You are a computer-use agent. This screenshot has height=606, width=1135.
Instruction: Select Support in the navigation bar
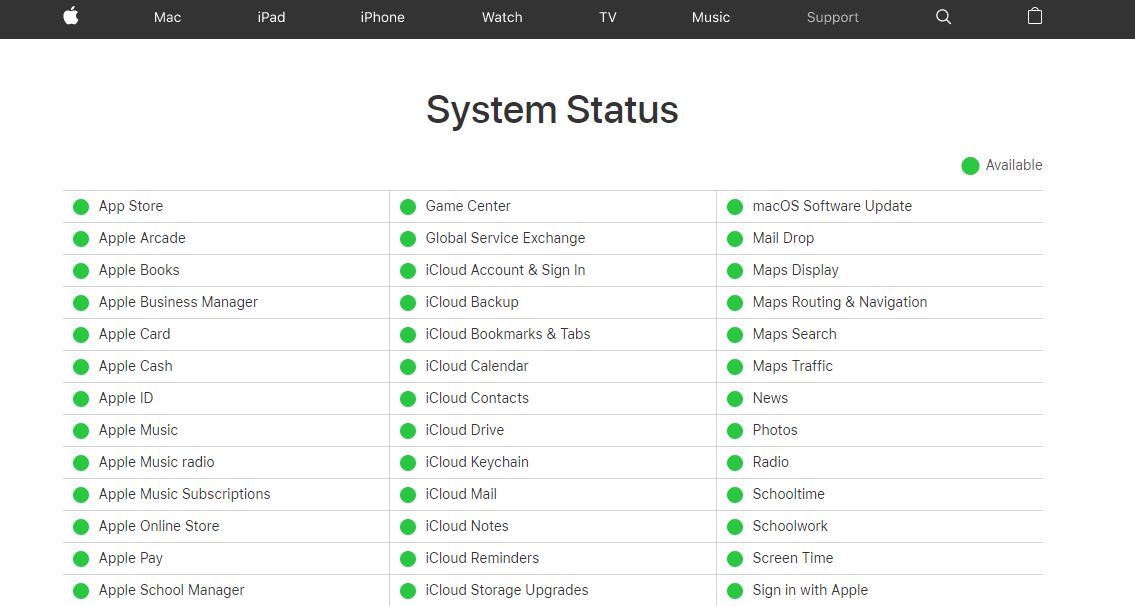832,17
